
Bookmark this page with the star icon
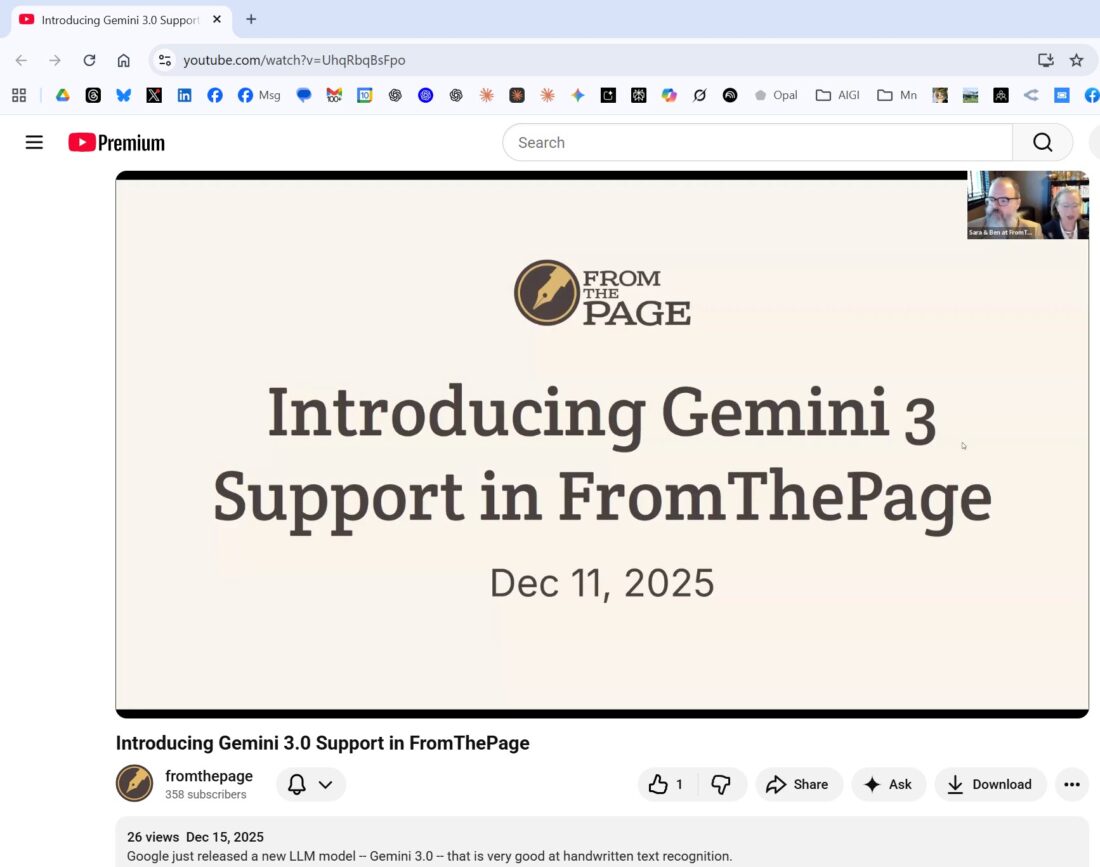point(1076,60)
